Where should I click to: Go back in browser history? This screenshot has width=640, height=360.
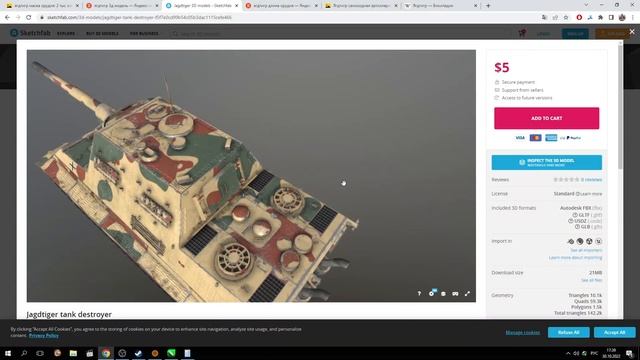coord(7,18)
